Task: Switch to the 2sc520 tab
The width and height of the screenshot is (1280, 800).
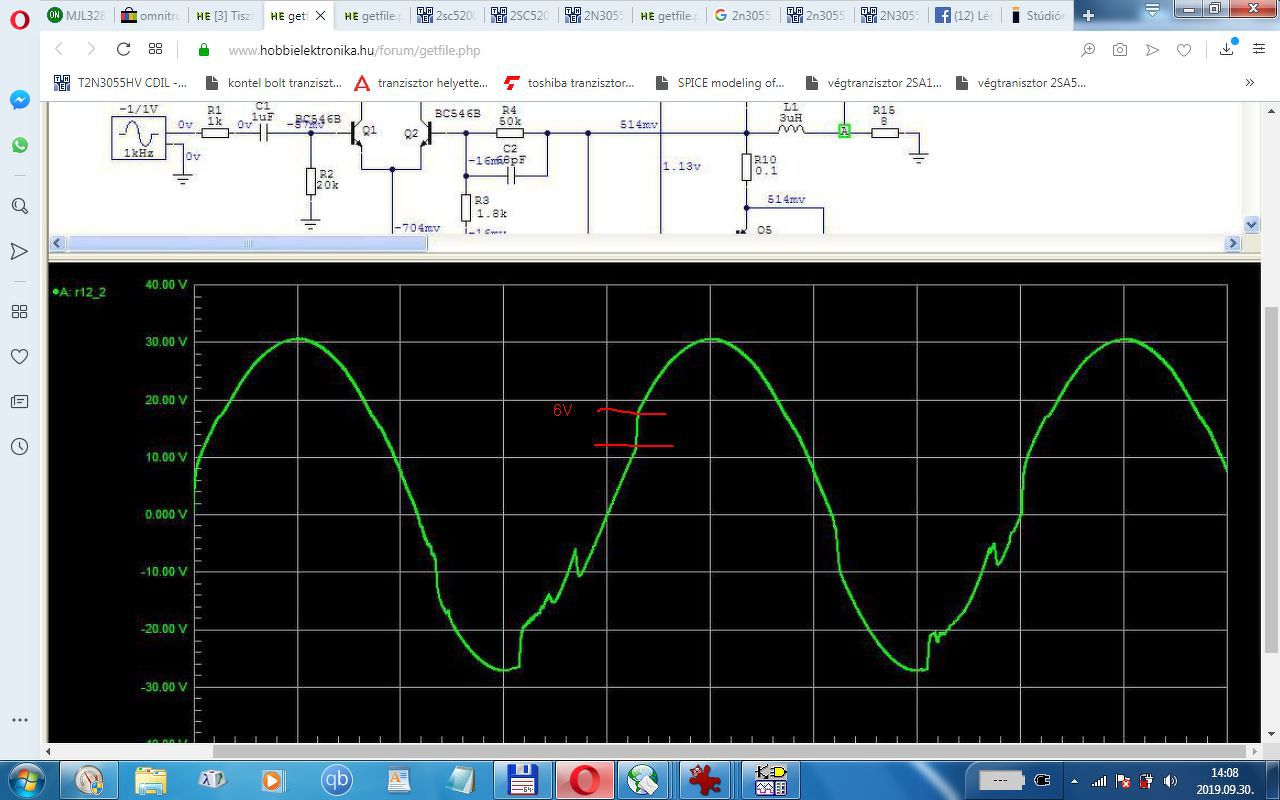Action: (x=446, y=15)
